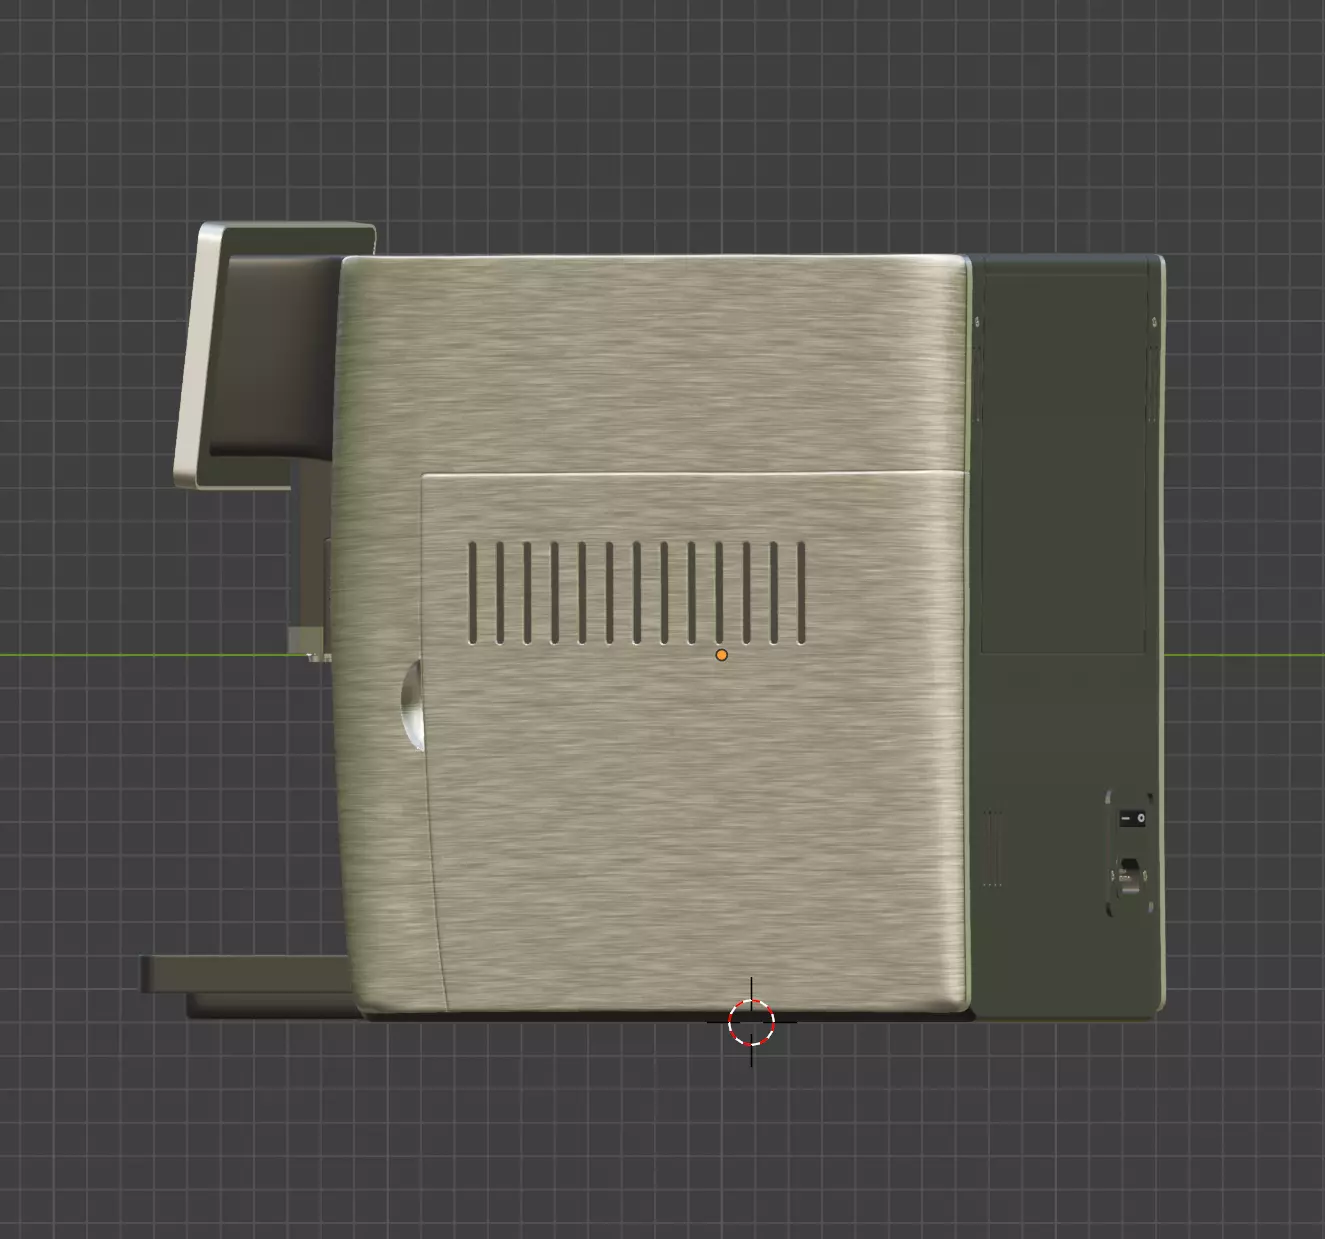
Task: Click the red-white 3D cursor circle
Action: [751, 1022]
